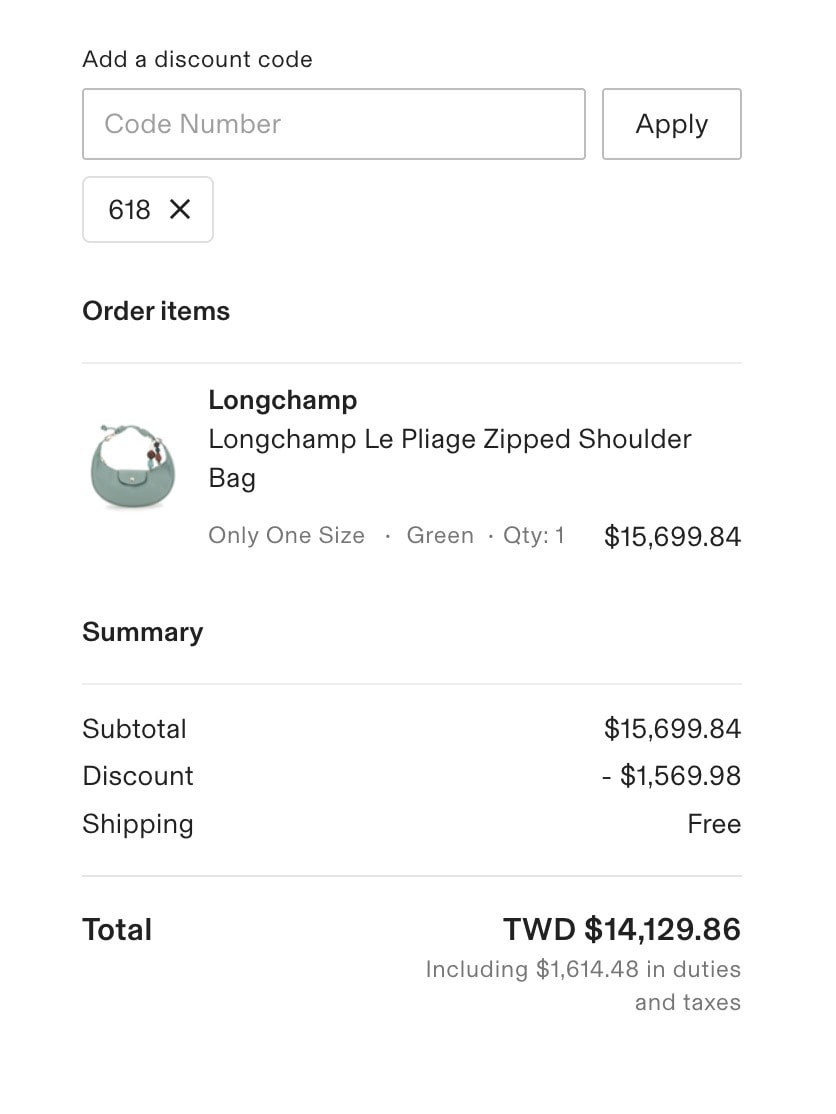Click the Only One Size label
836x1114 pixels.
[286, 536]
